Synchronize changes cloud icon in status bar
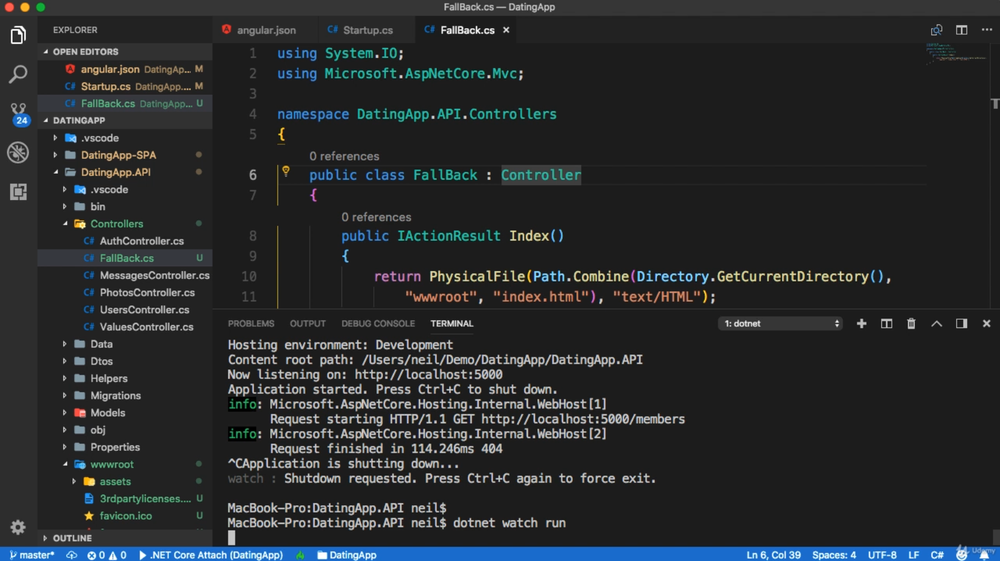Screen dimensions: 1000x561 click(x=71, y=555)
